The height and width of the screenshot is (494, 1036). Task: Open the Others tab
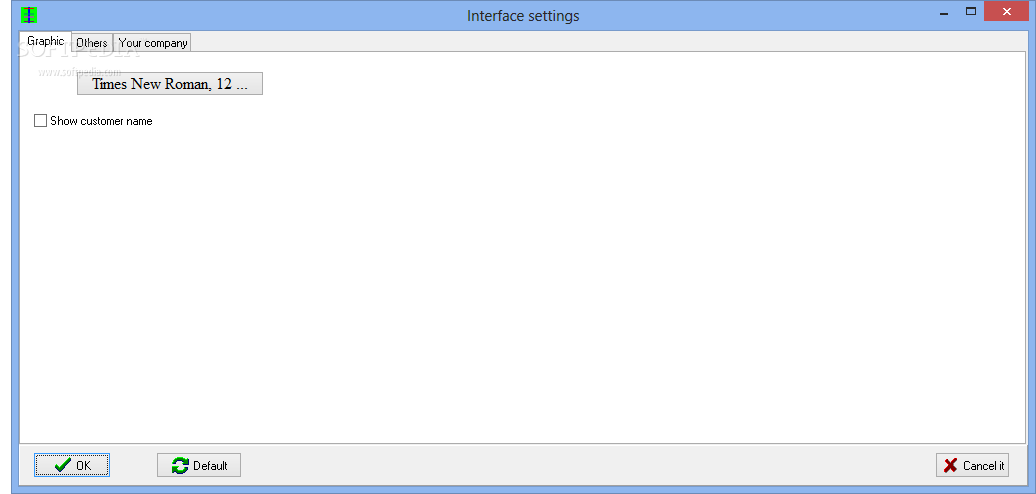[x=92, y=43]
